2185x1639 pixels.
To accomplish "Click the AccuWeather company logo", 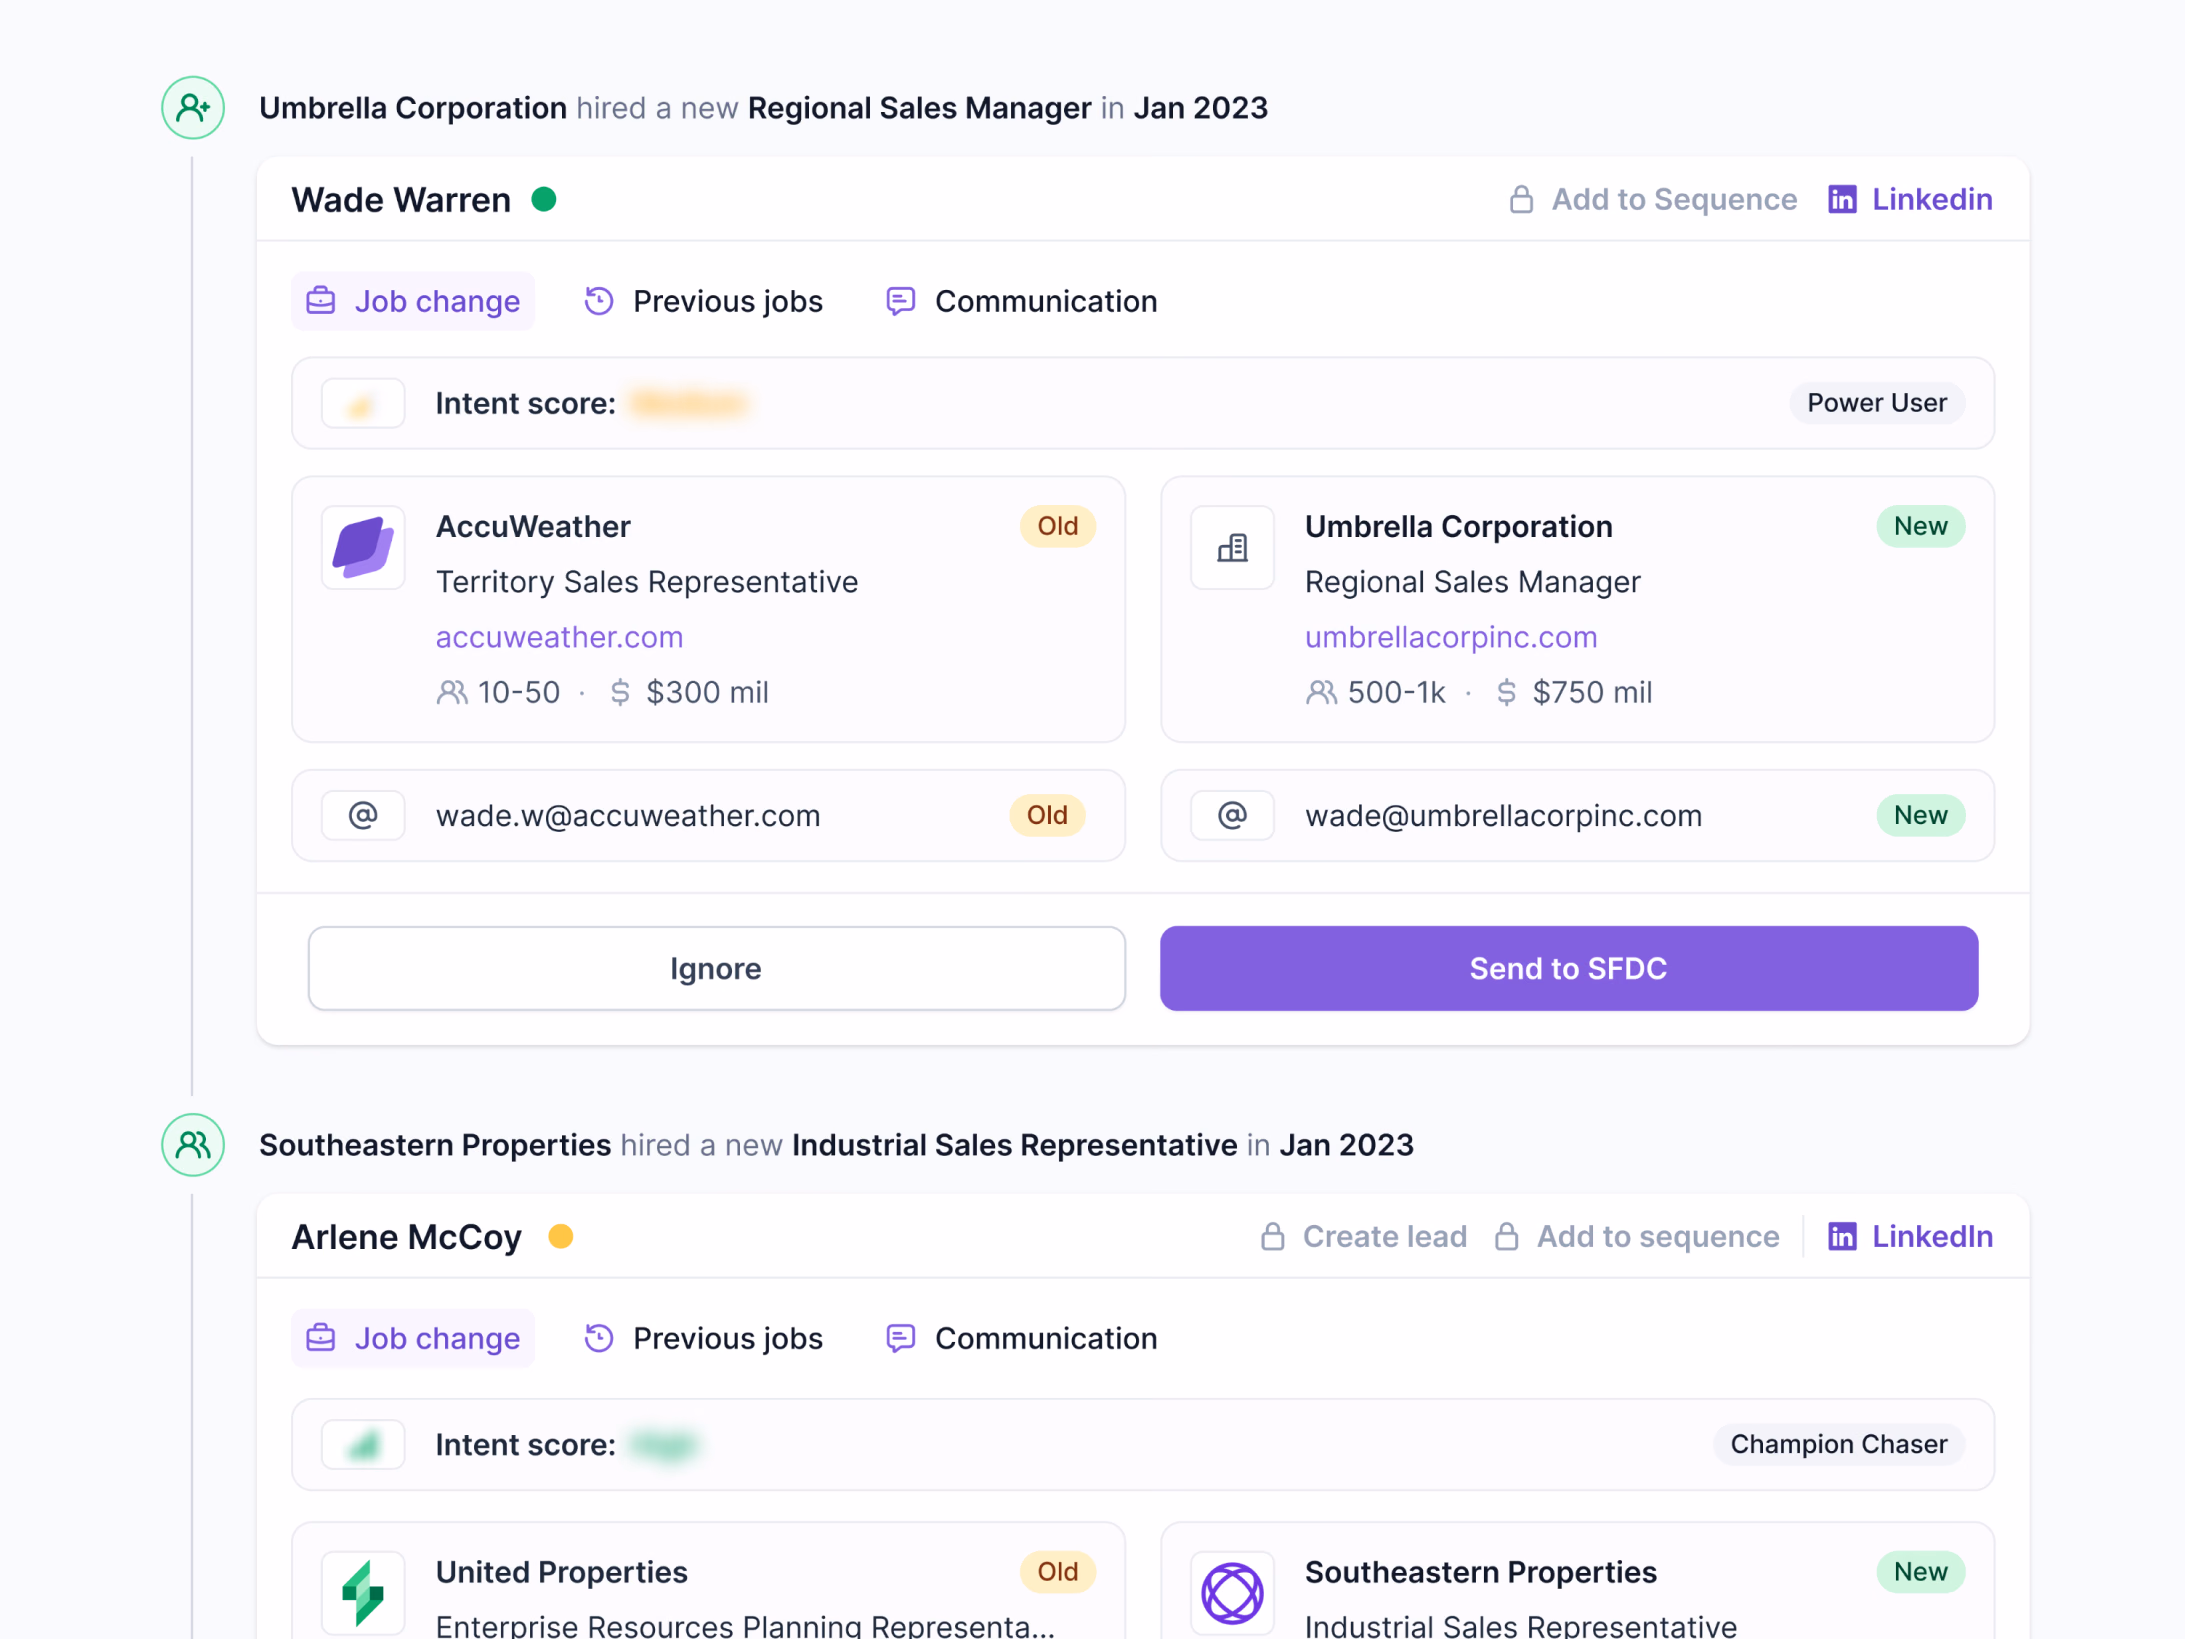I will pos(363,547).
